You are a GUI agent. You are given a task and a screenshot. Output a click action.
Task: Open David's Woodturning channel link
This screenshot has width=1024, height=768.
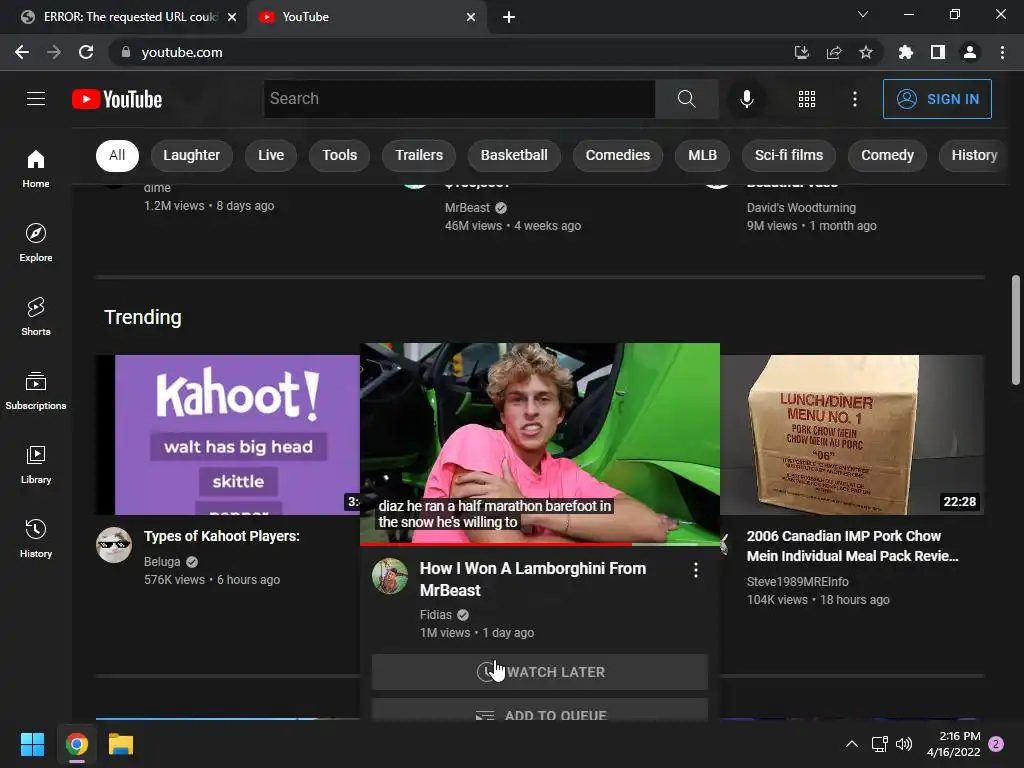pyautogui.click(x=801, y=208)
